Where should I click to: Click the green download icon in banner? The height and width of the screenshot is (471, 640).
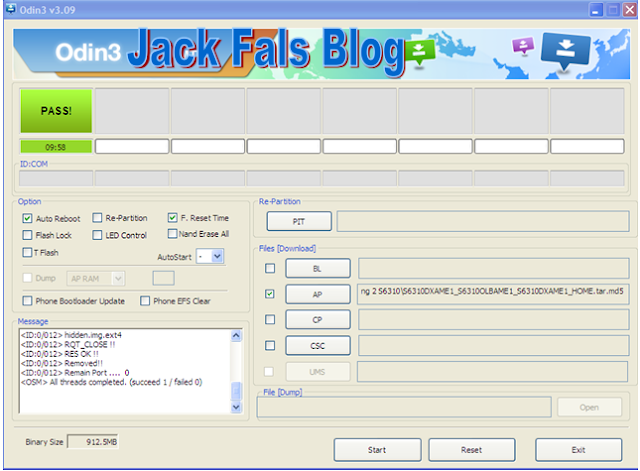pos(418,53)
